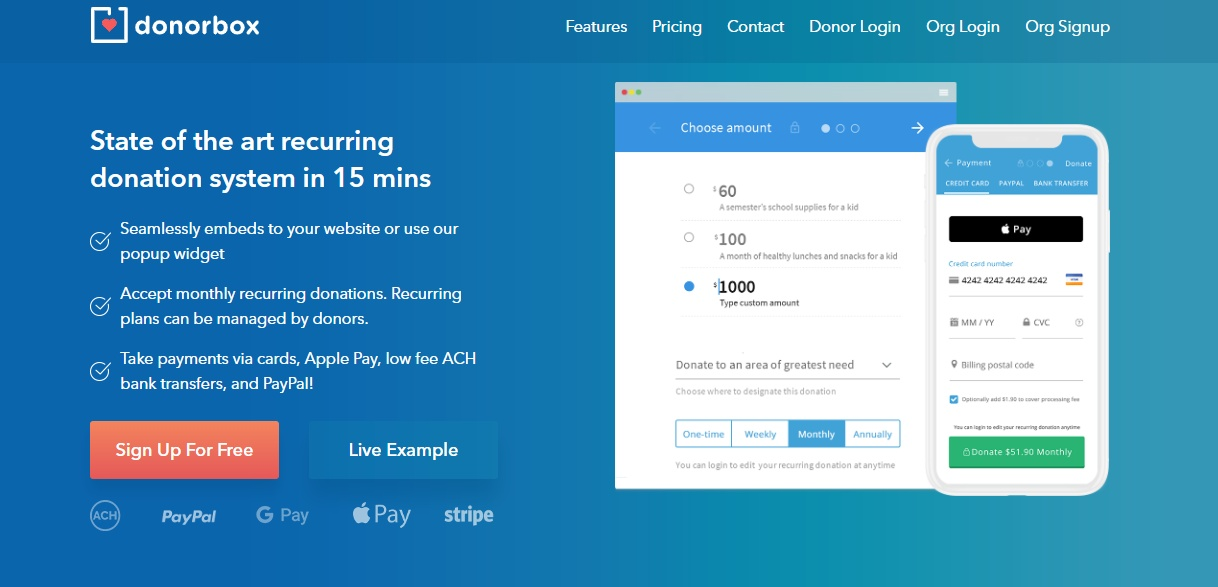
Task: Click the Sign Up For Free button
Action: (x=184, y=450)
